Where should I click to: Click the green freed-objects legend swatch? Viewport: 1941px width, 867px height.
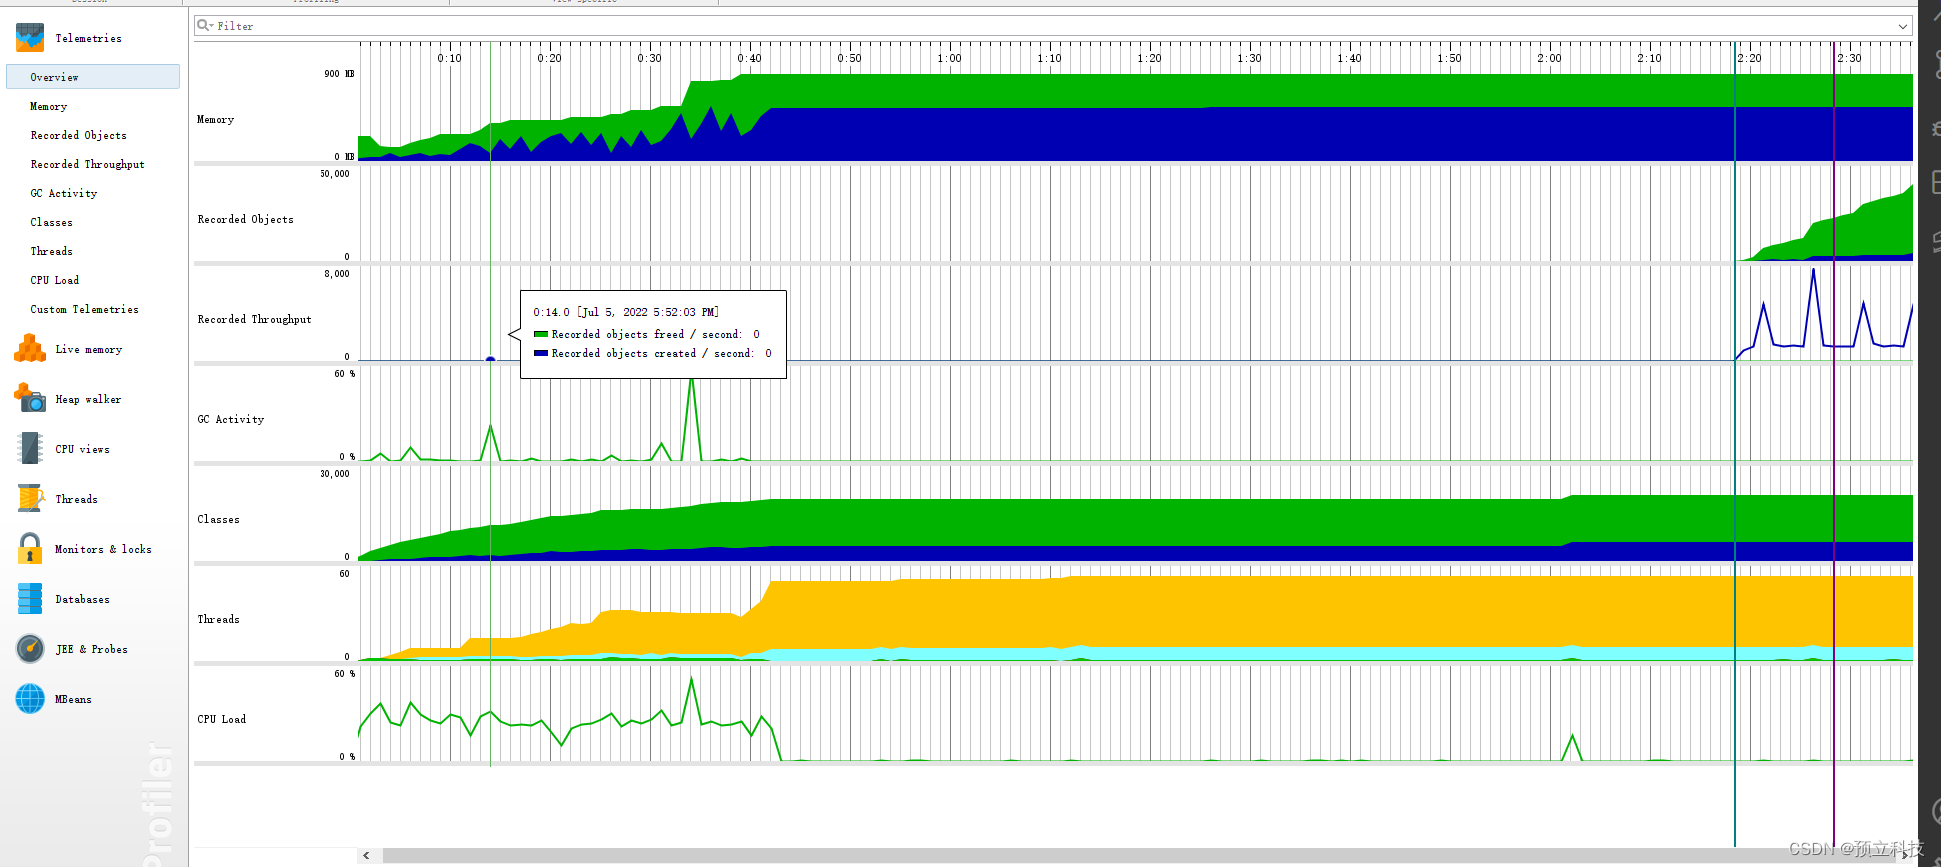(541, 334)
